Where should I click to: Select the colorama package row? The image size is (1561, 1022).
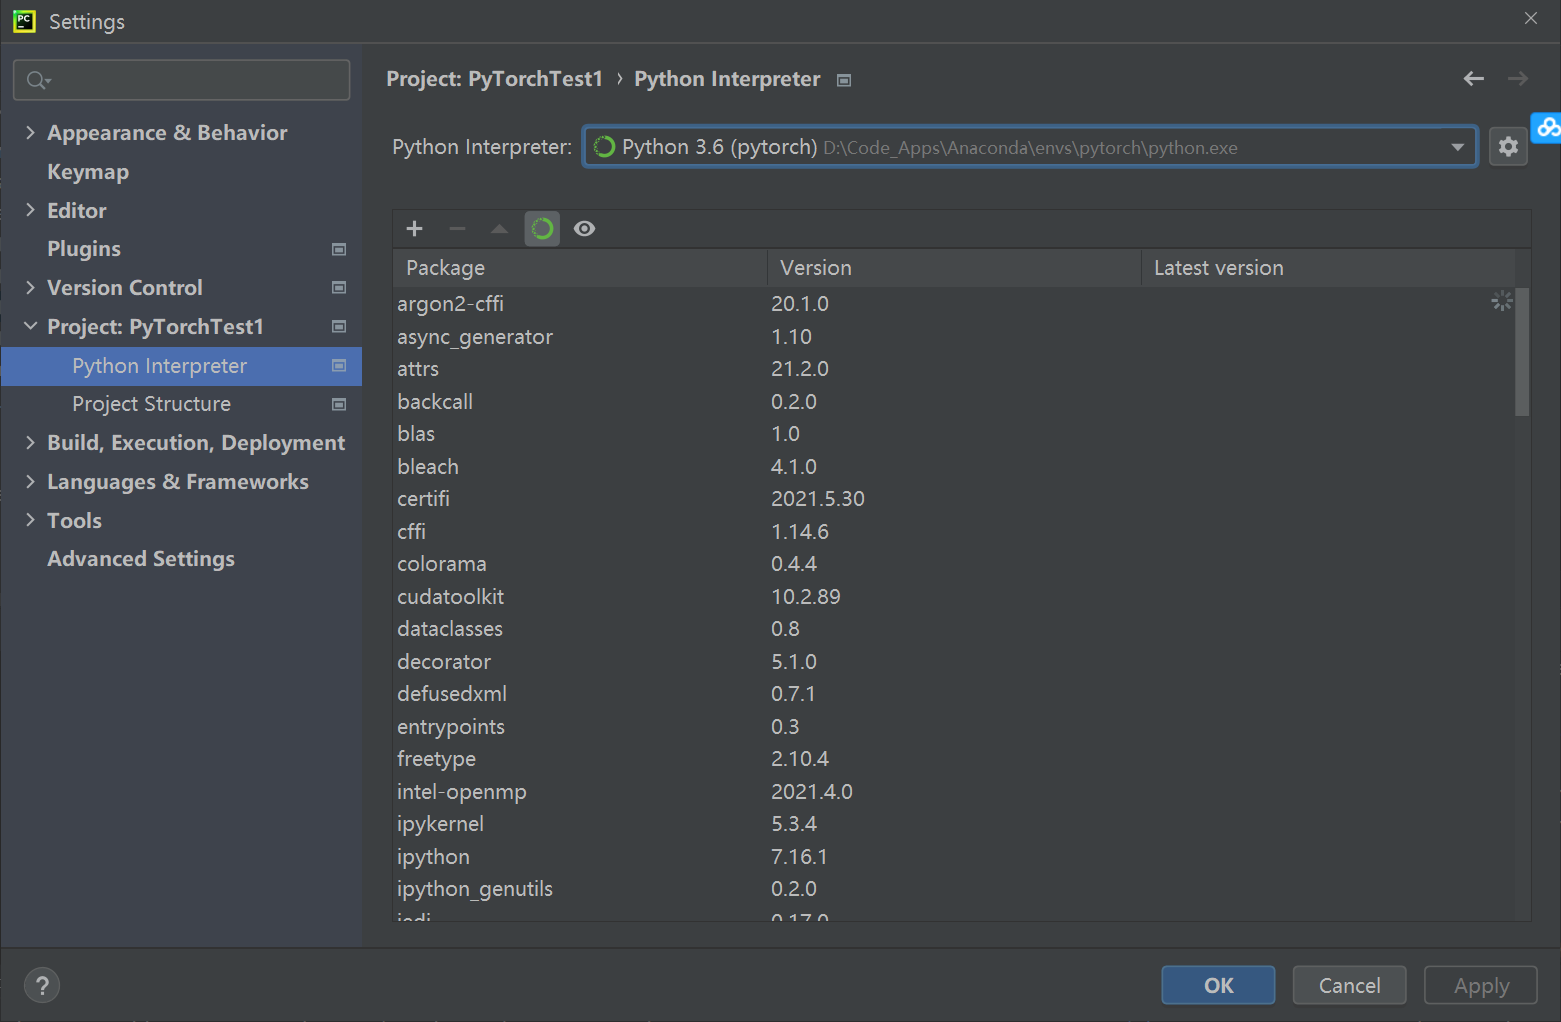[x=954, y=564]
